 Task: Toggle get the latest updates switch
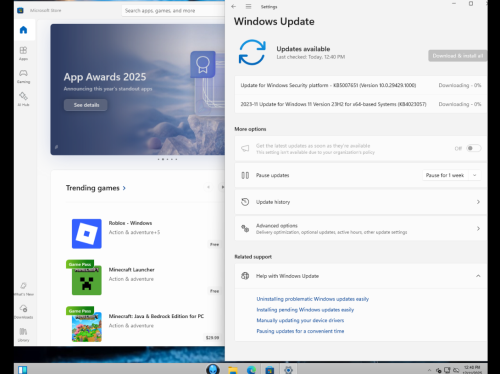tap(473, 148)
